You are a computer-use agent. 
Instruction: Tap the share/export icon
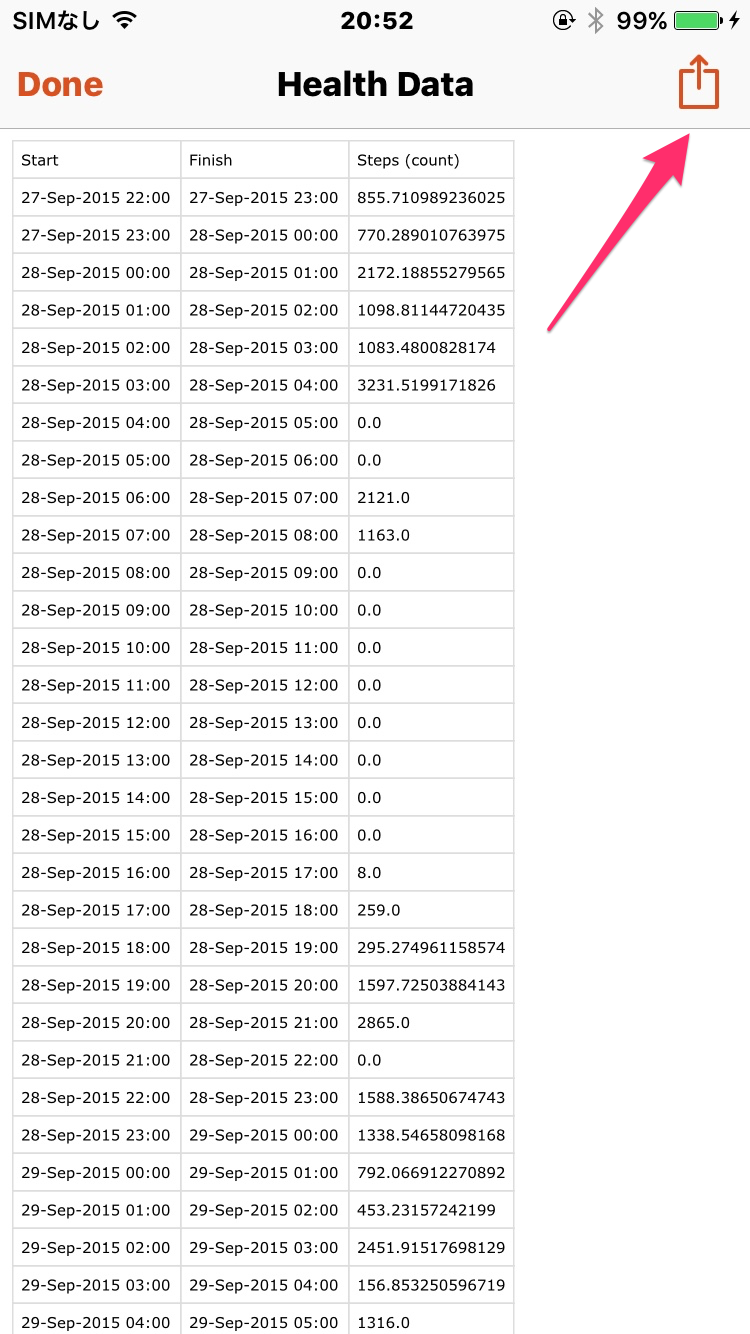(699, 82)
